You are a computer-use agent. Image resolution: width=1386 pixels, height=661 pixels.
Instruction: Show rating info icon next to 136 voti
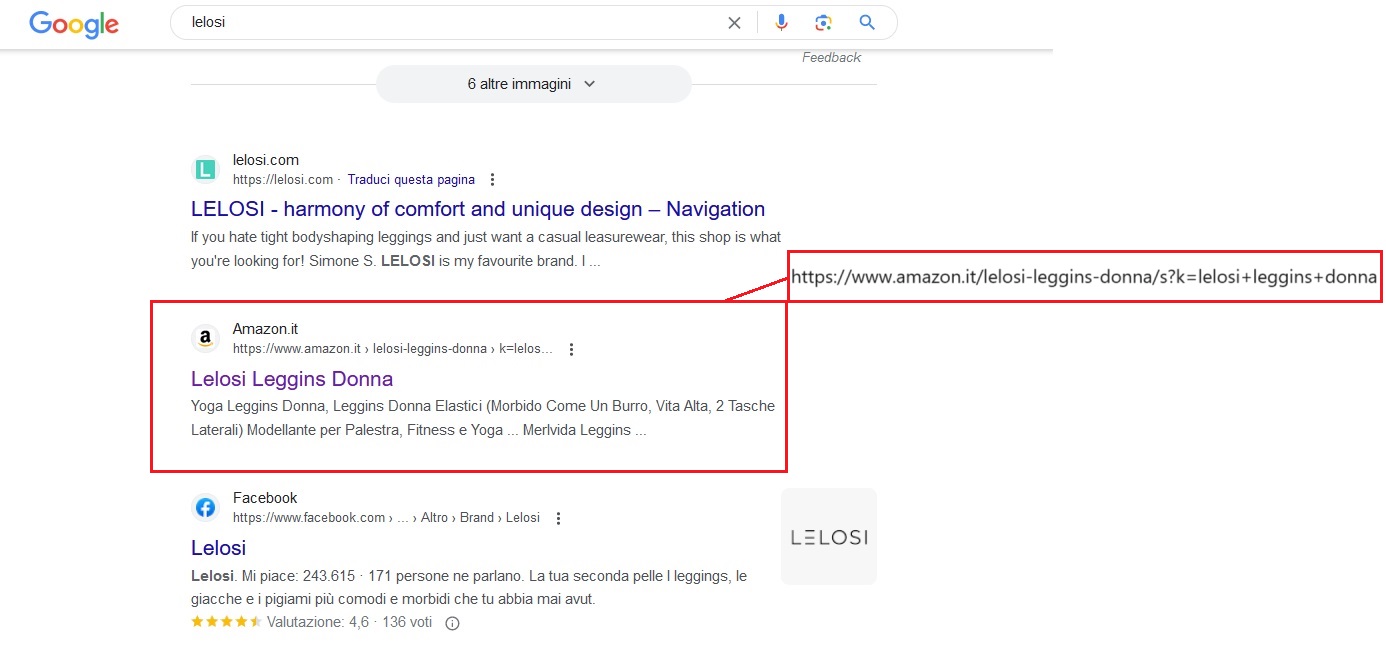(x=452, y=623)
